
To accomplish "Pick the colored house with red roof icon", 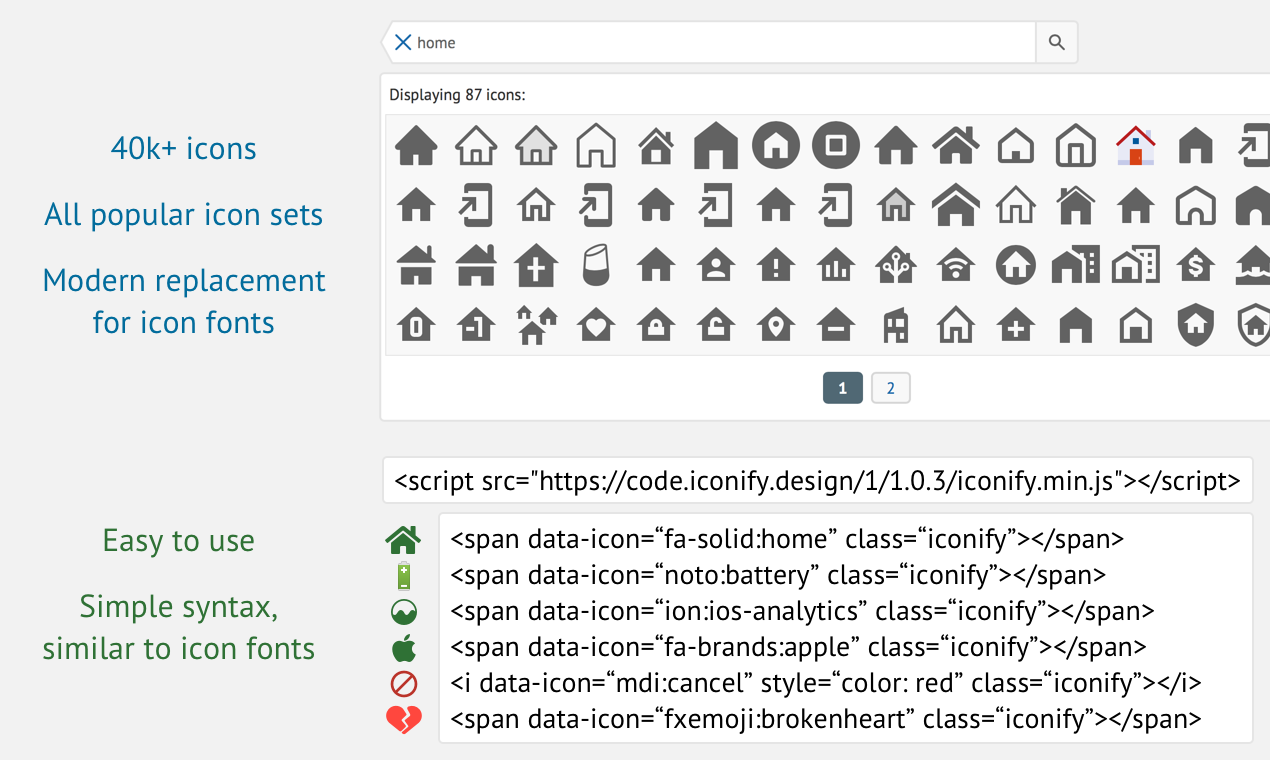I will (1136, 146).
